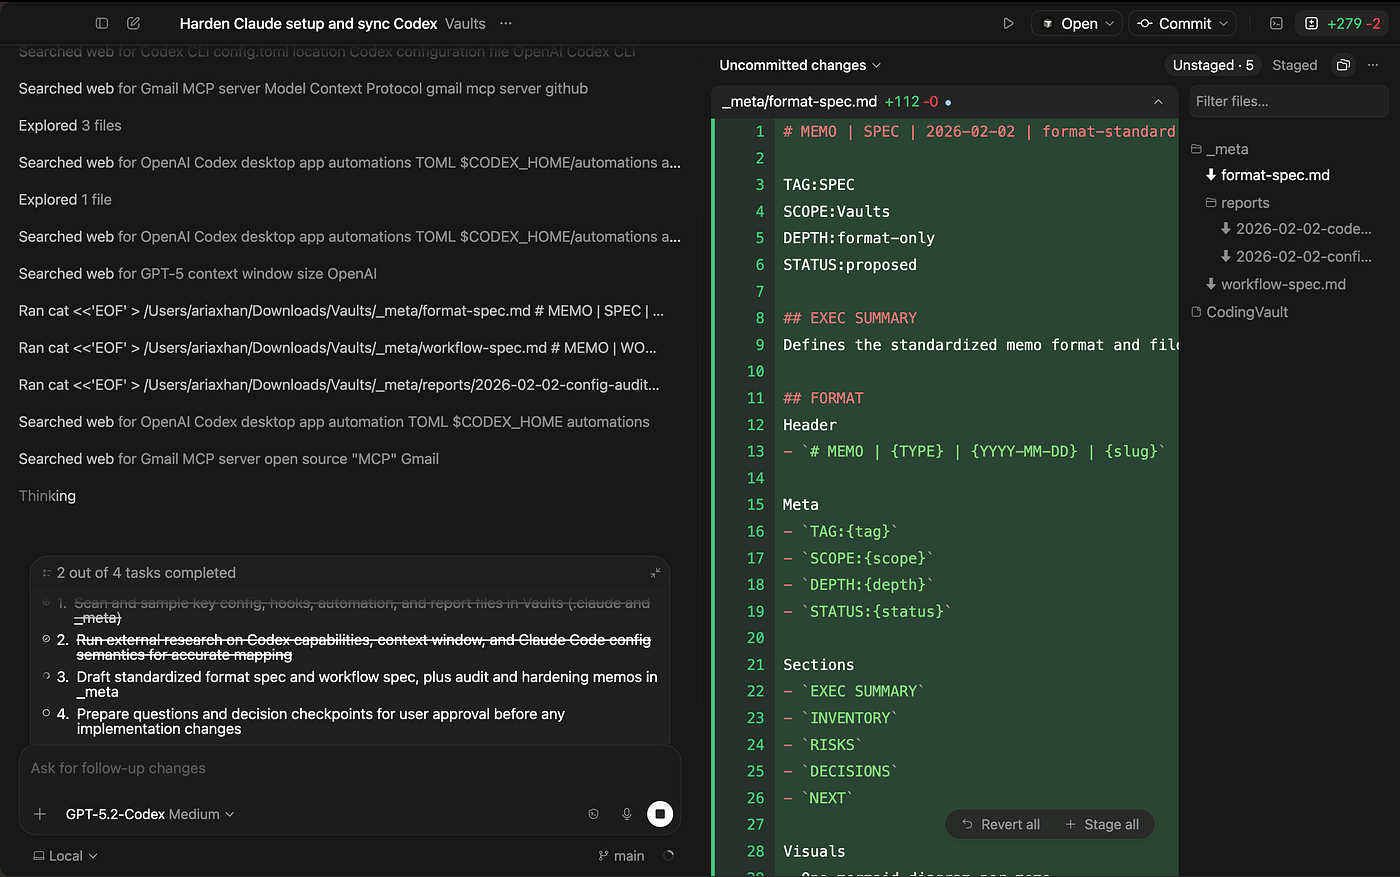Select workflow-spec.md in the file tree
1400x877 pixels.
pyautogui.click(x=1275, y=284)
